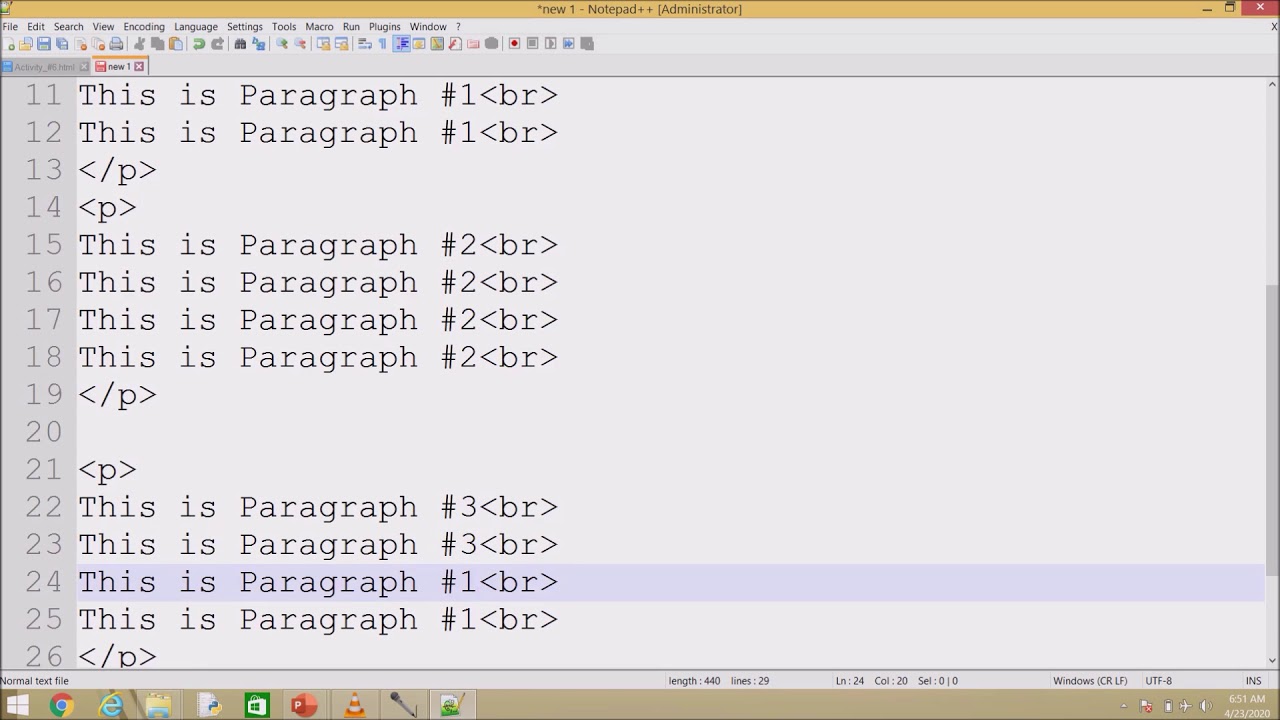Image resolution: width=1280 pixels, height=720 pixels.
Task: Open the ? help menu
Action: (458, 27)
